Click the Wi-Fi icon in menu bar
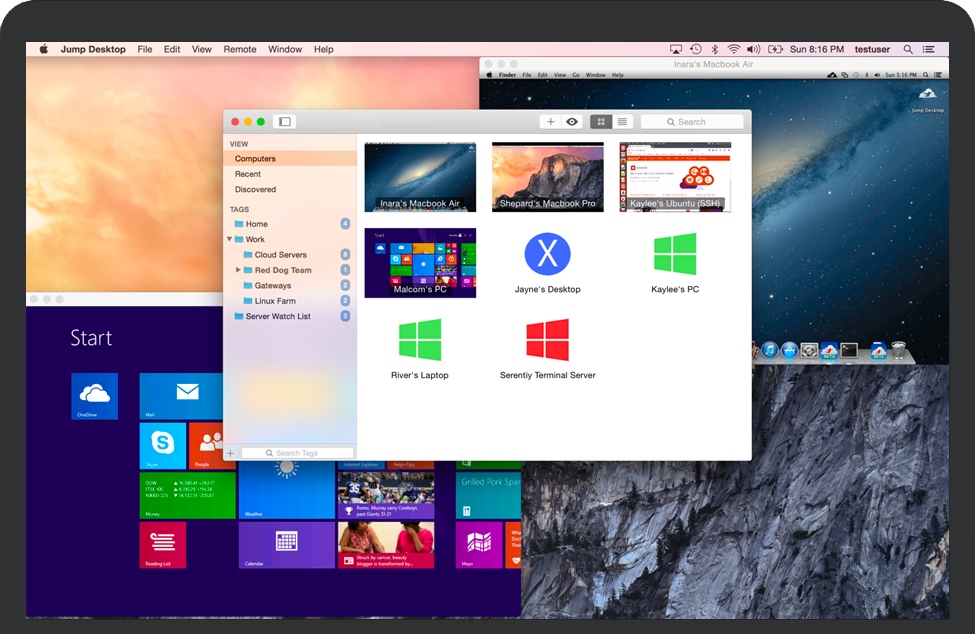Viewport: 975px width, 634px height. [x=734, y=49]
